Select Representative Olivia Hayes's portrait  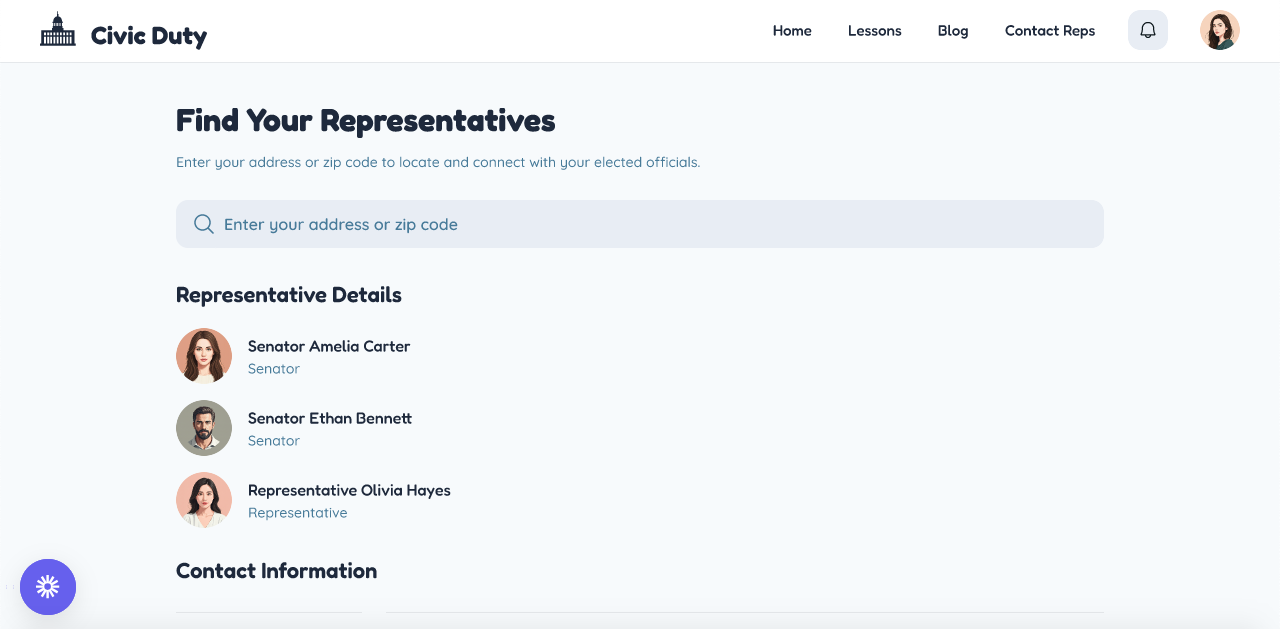tap(204, 500)
